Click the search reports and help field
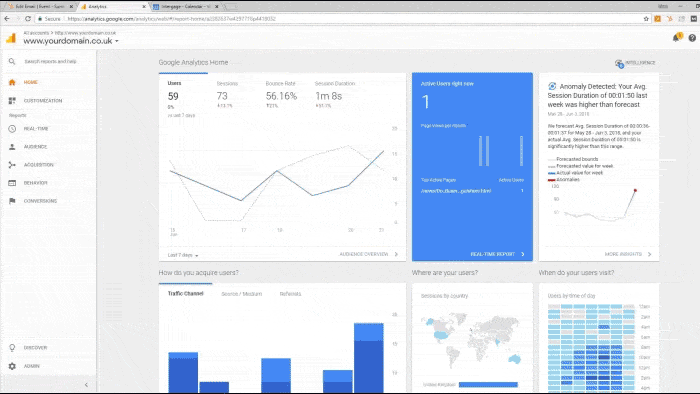 tap(50, 61)
